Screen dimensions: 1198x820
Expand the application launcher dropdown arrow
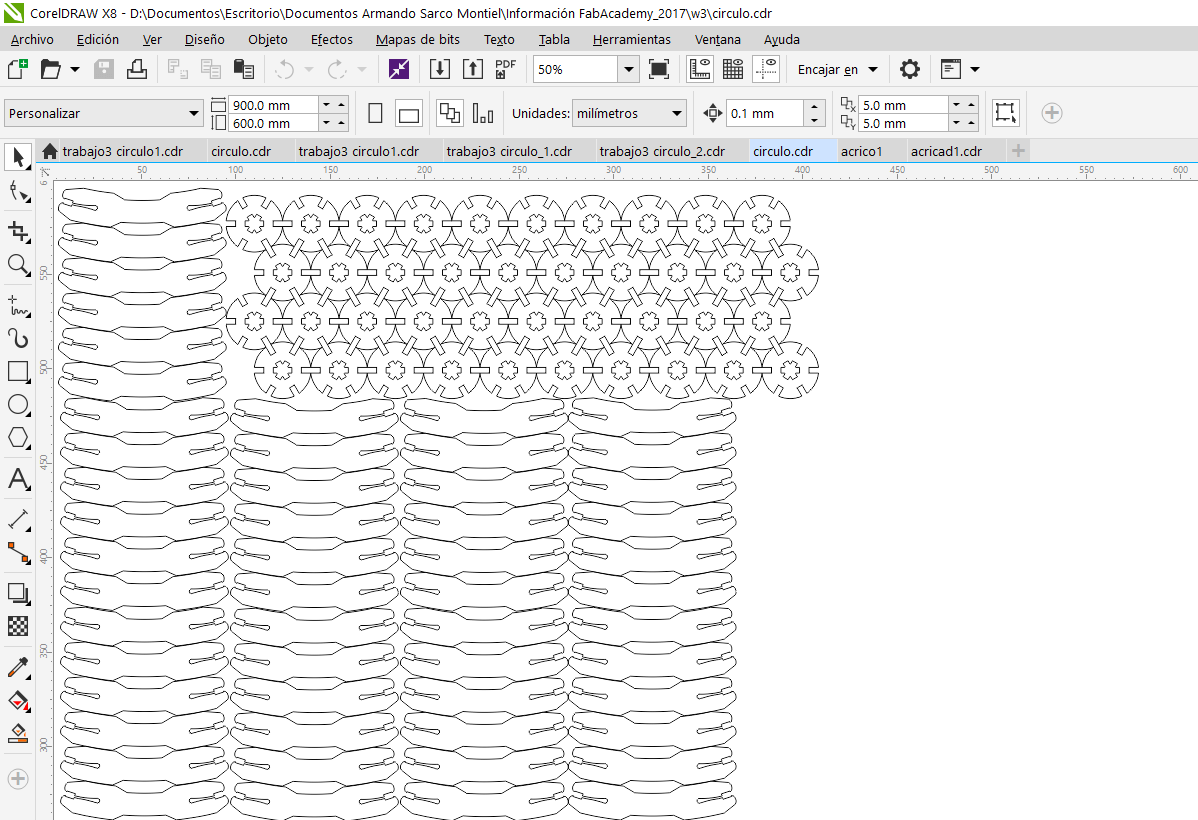[x=974, y=70]
